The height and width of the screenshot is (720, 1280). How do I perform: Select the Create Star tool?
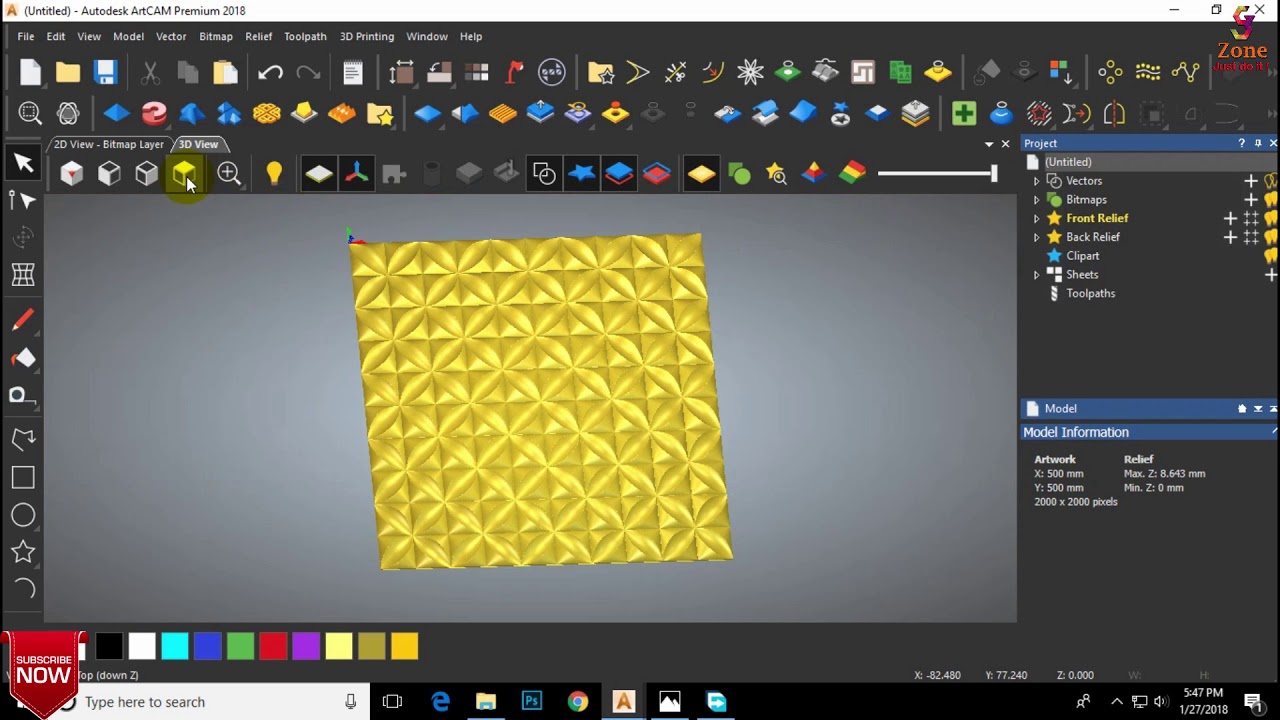(23, 552)
